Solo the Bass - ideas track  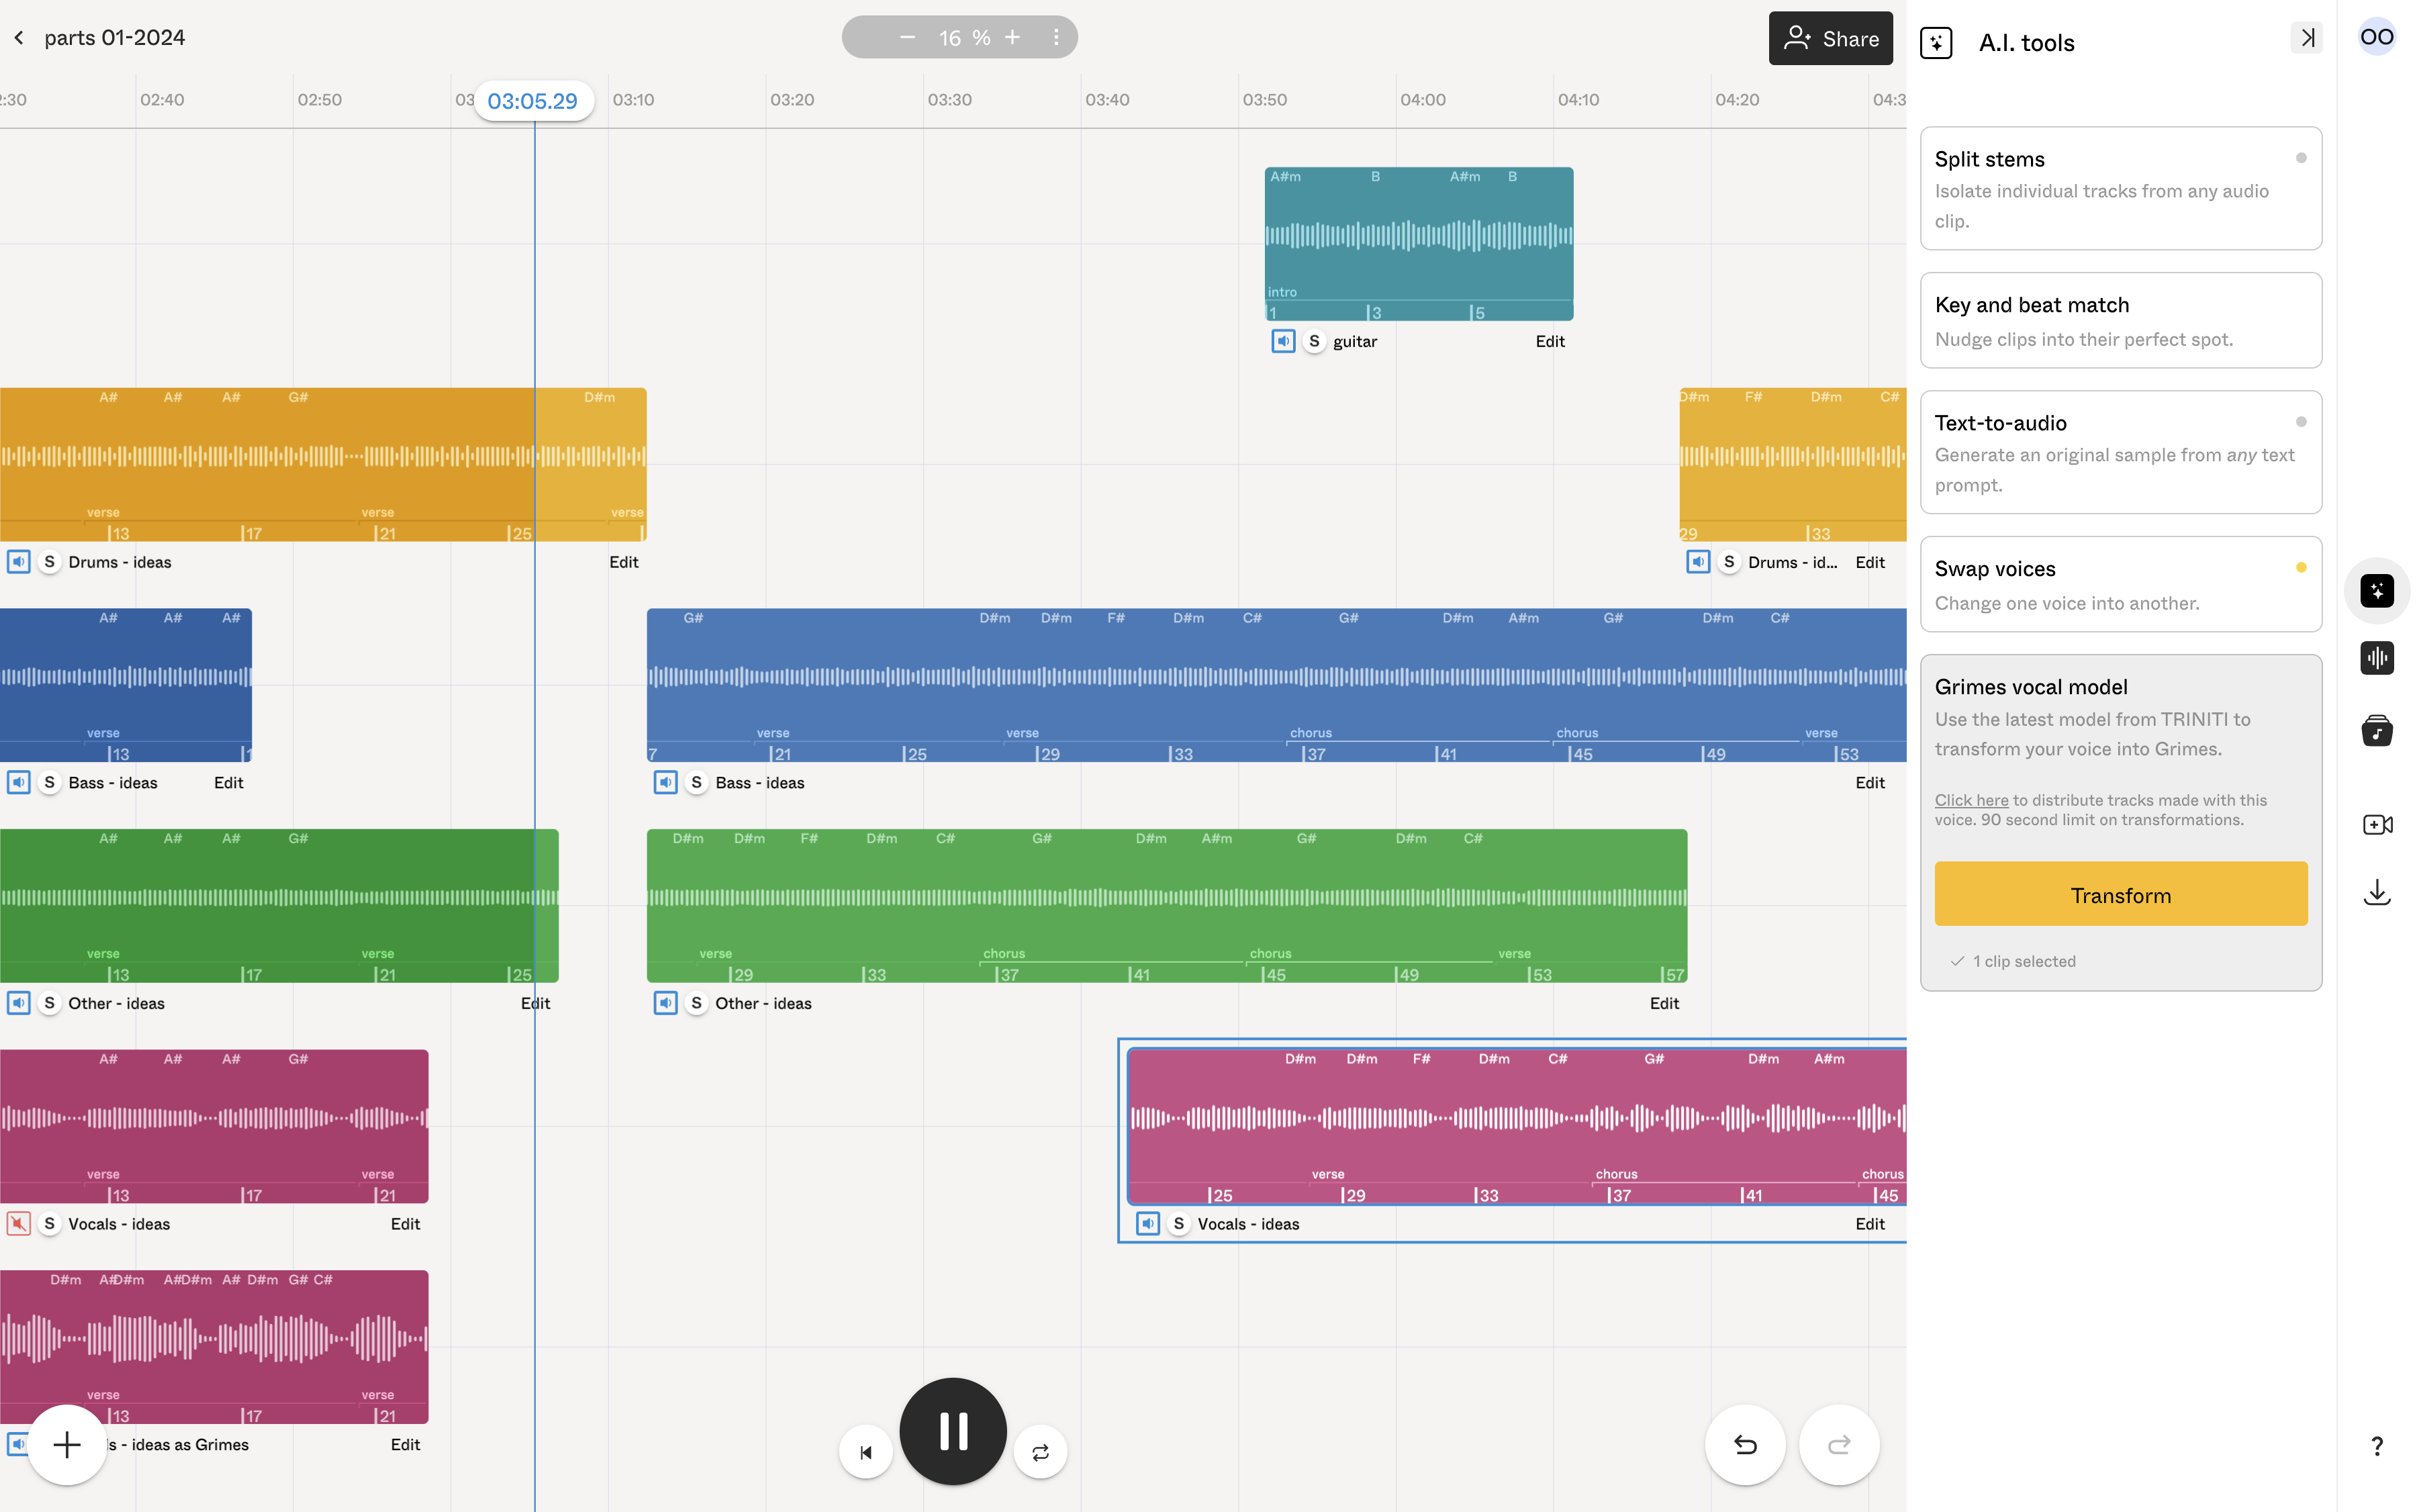(48, 782)
